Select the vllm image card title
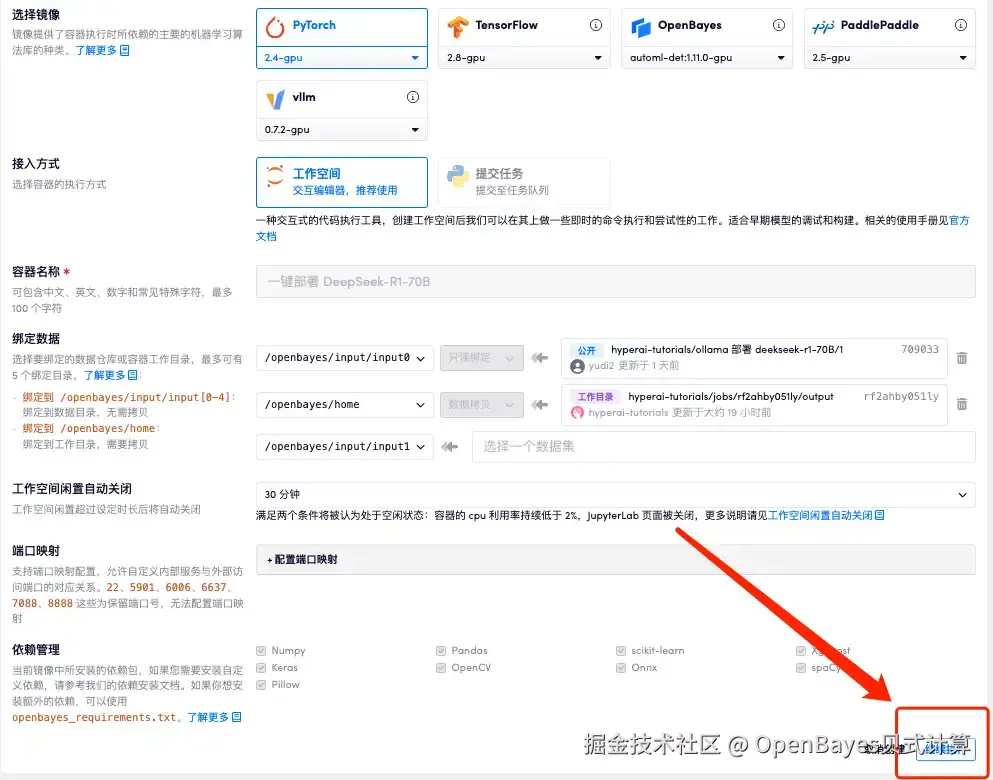The height and width of the screenshot is (780, 993). pos(304,97)
